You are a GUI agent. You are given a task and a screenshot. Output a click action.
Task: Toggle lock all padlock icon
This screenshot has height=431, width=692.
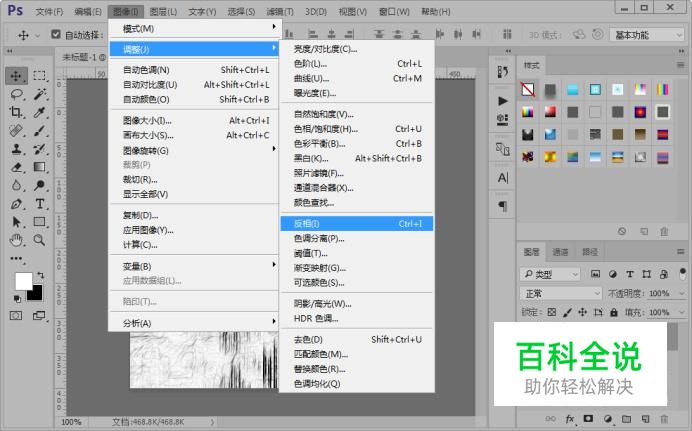[614, 312]
